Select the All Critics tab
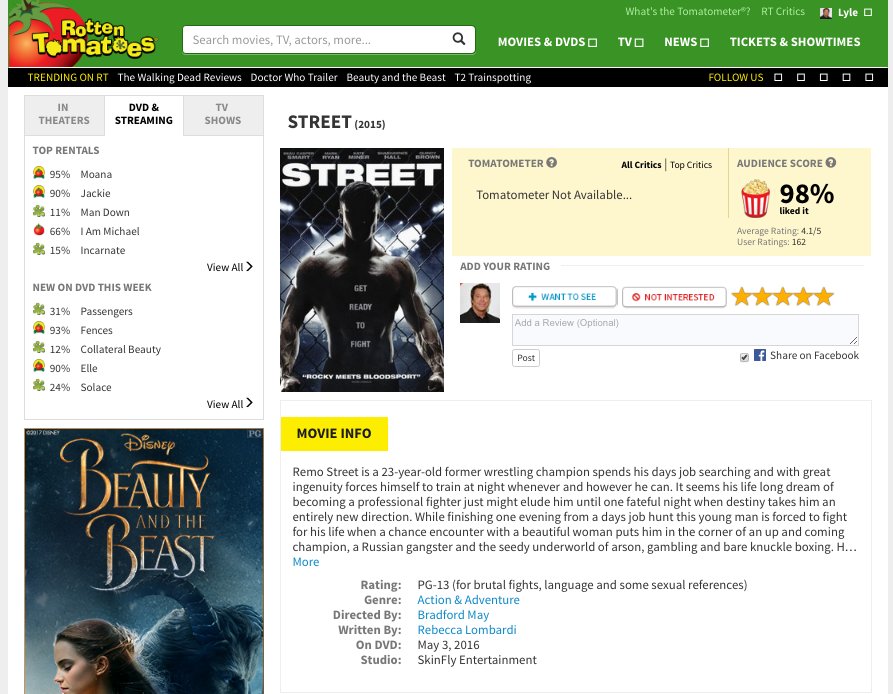The height and width of the screenshot is (694, 893). pos(641,165)
